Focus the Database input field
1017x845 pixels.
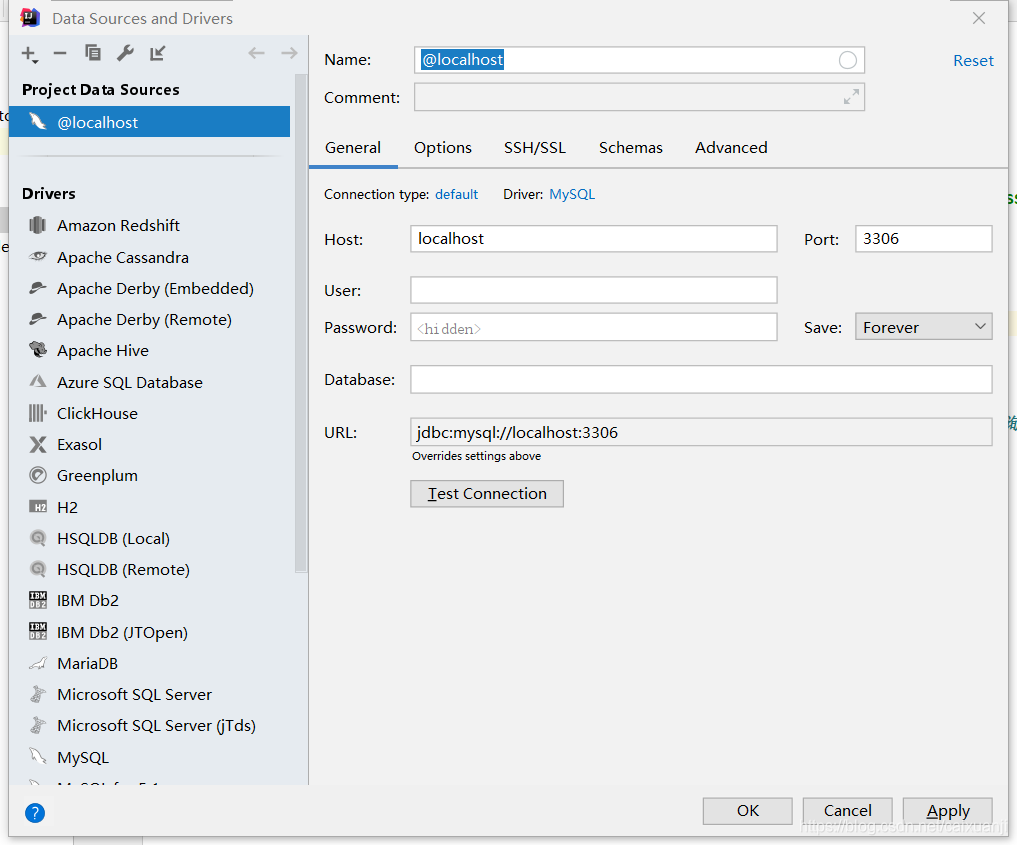point(701,379)
